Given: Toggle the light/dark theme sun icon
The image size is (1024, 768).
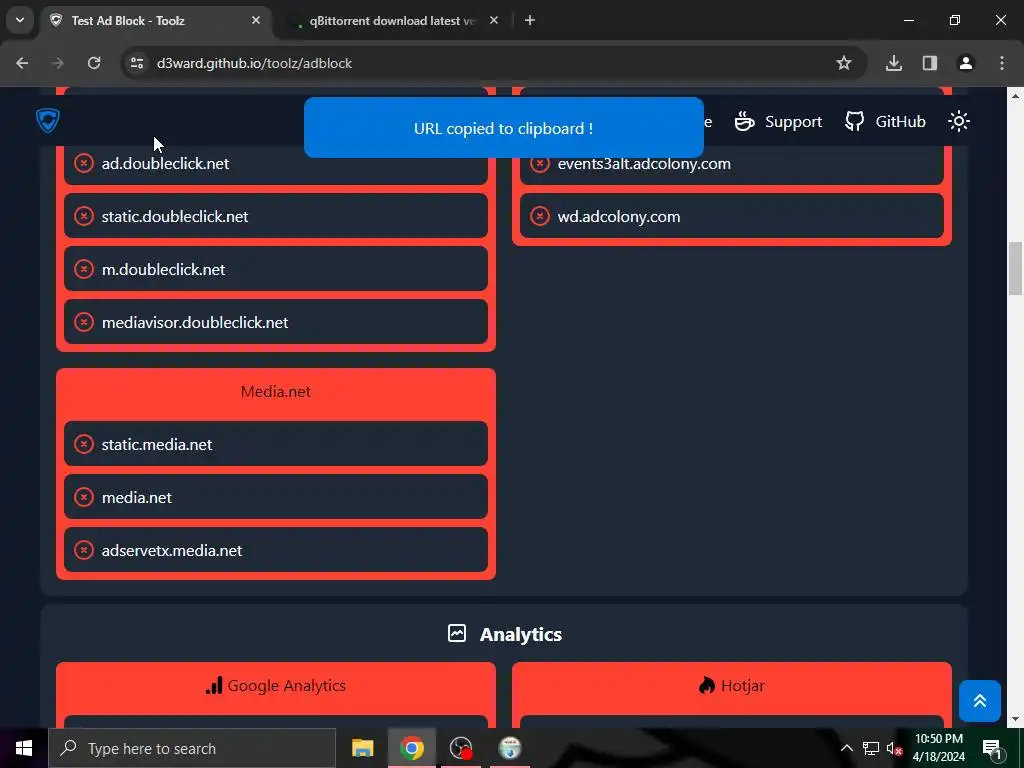Looking at the screenshot, I should pyautogui.click(x=959, y=121).
